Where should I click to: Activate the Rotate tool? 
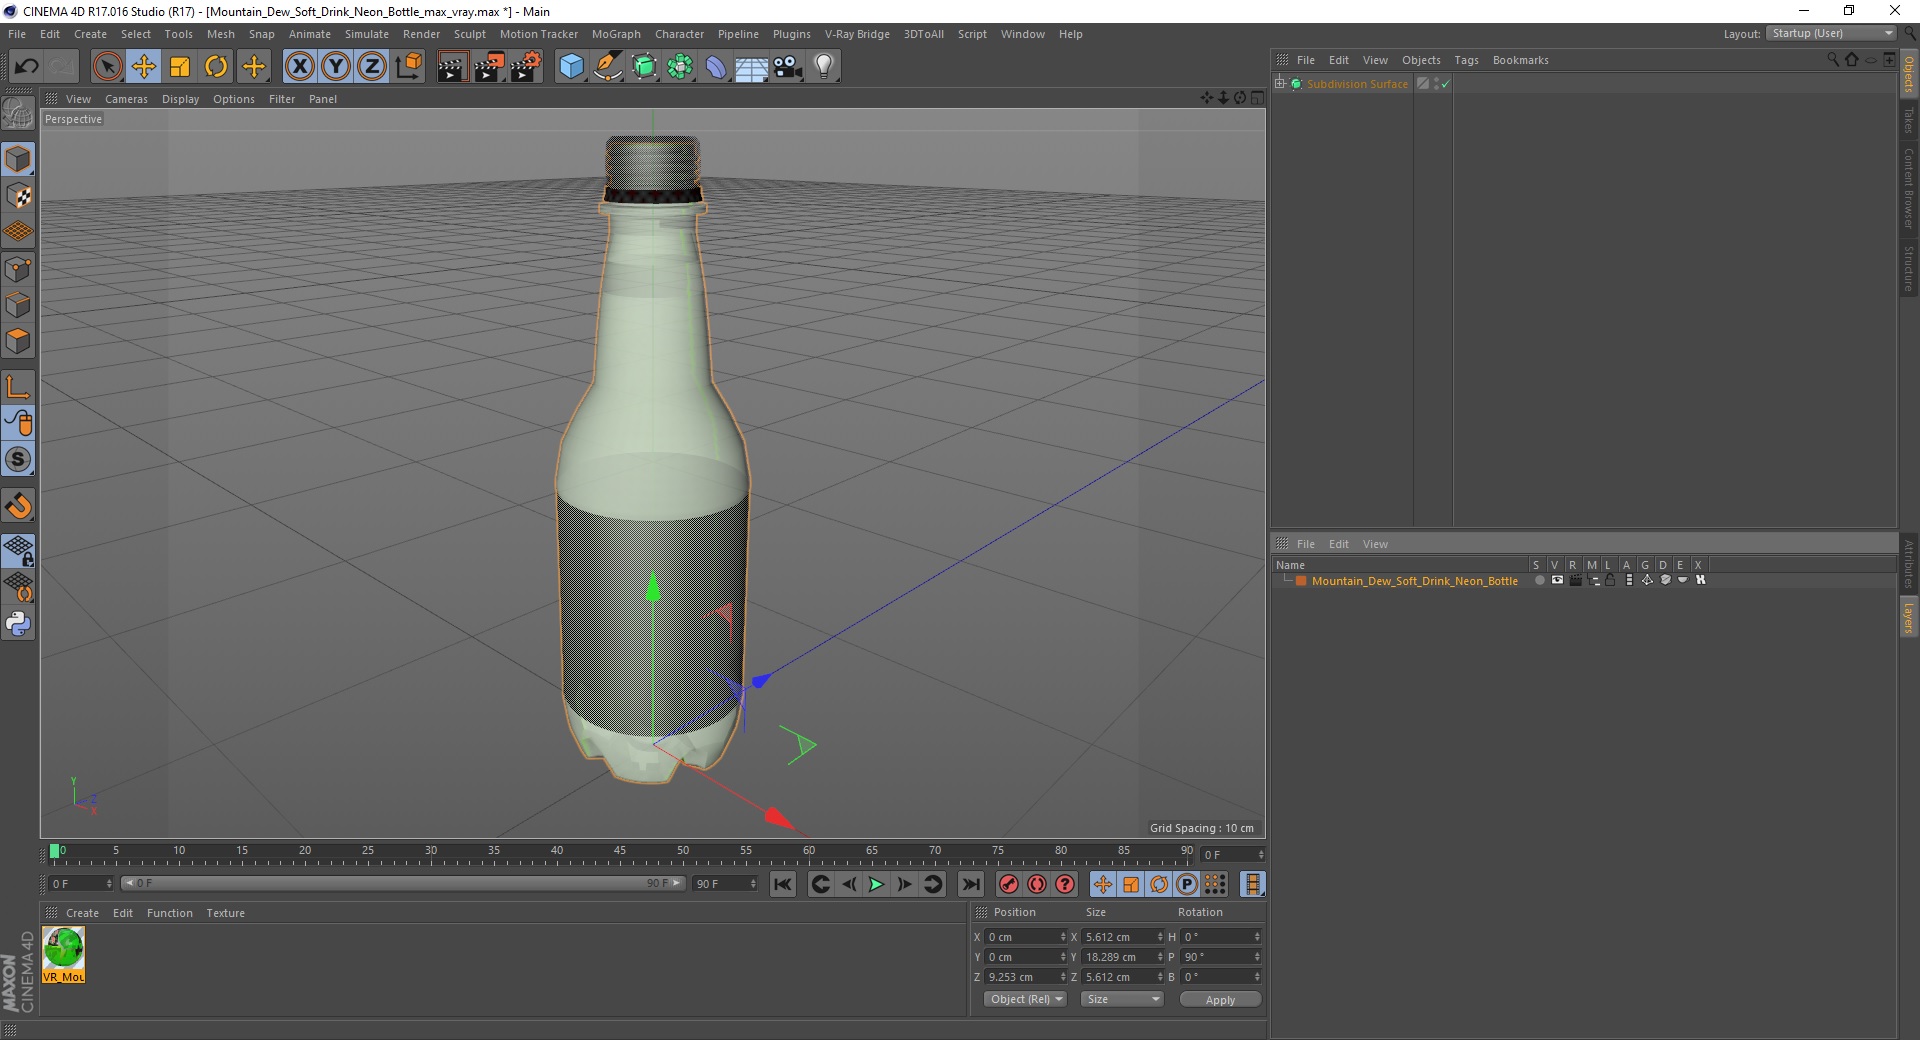216,67
